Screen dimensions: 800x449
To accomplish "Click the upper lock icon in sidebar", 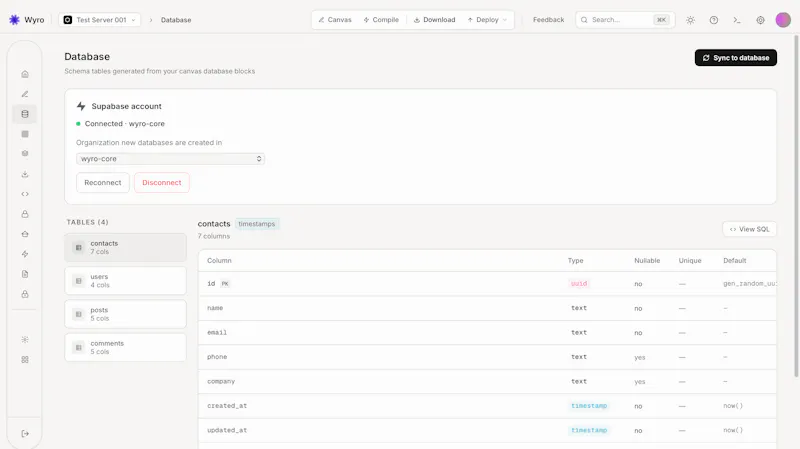I will pyautogui.click(x=25, y=214).
